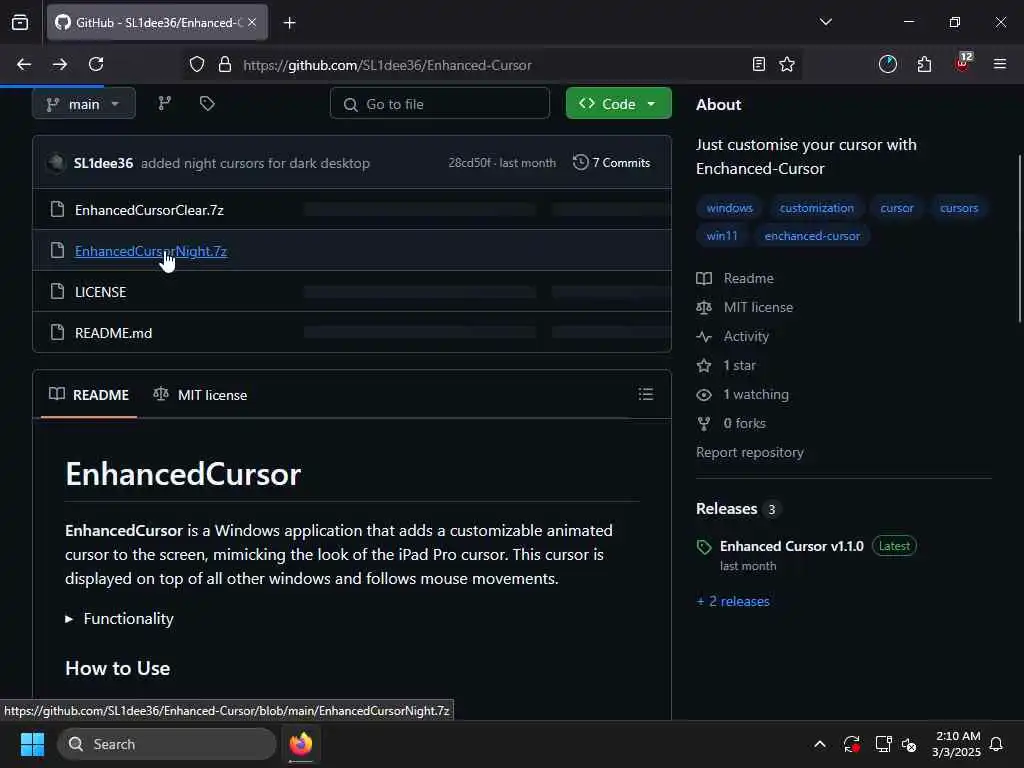Open a new browser tab
1024x768 pixels.
(x=289, y=23)
